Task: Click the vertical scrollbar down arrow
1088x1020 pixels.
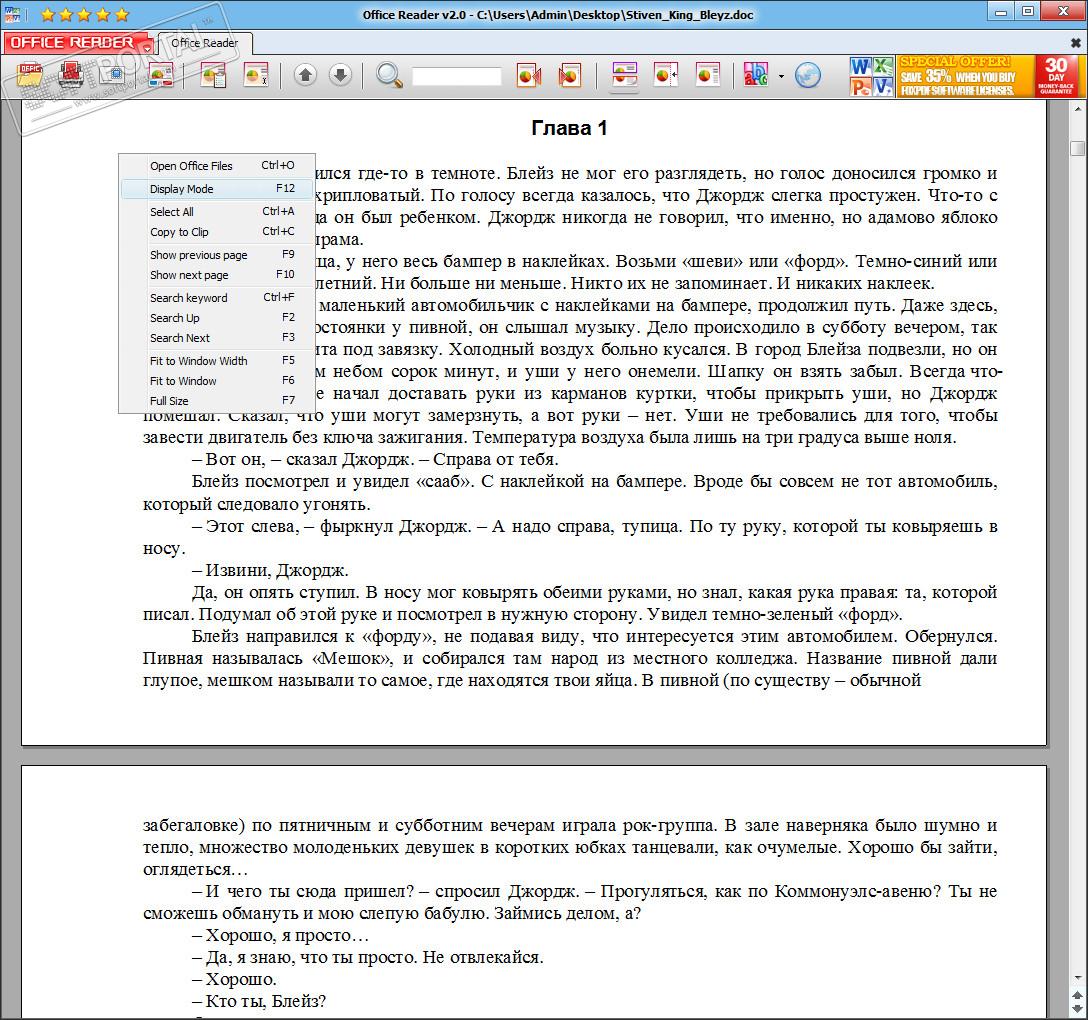Action: coord(1078,977)
